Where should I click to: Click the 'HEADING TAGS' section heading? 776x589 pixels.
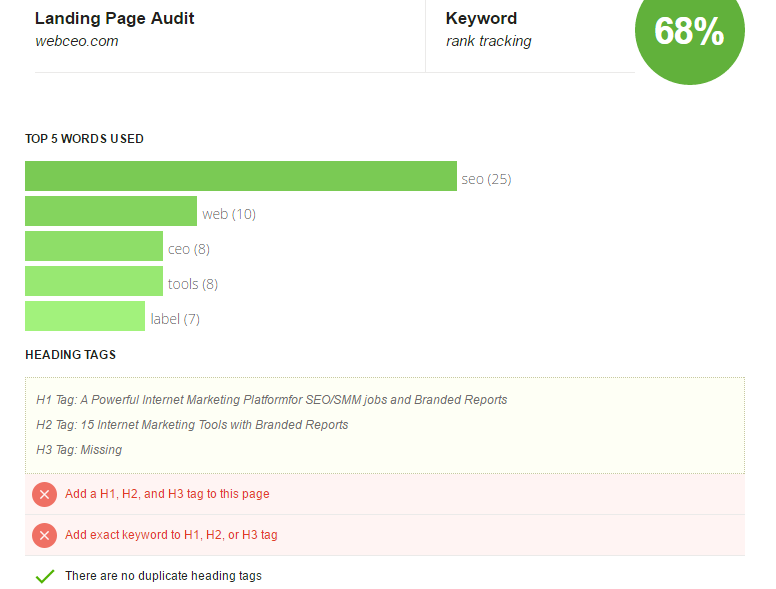click(x=70, y=354)
